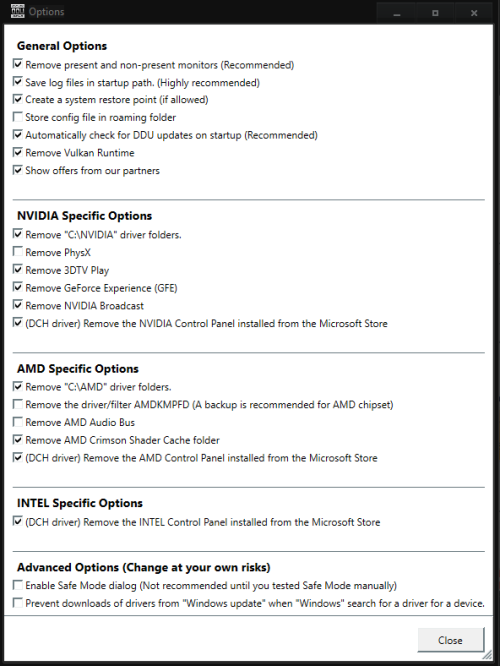Enable Remove AMD Audio Bus

[x=17, y=422]
